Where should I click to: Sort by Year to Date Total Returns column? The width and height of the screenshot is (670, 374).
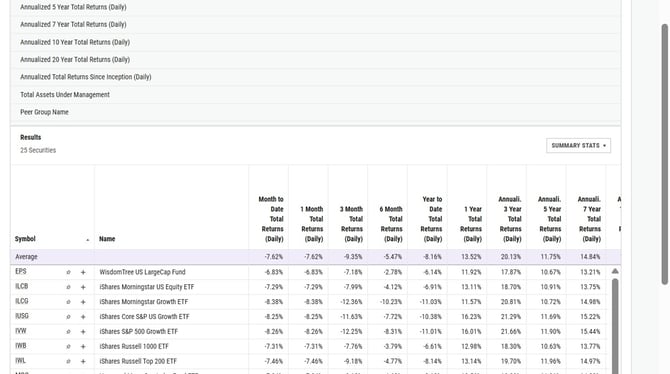coord(432,219)
